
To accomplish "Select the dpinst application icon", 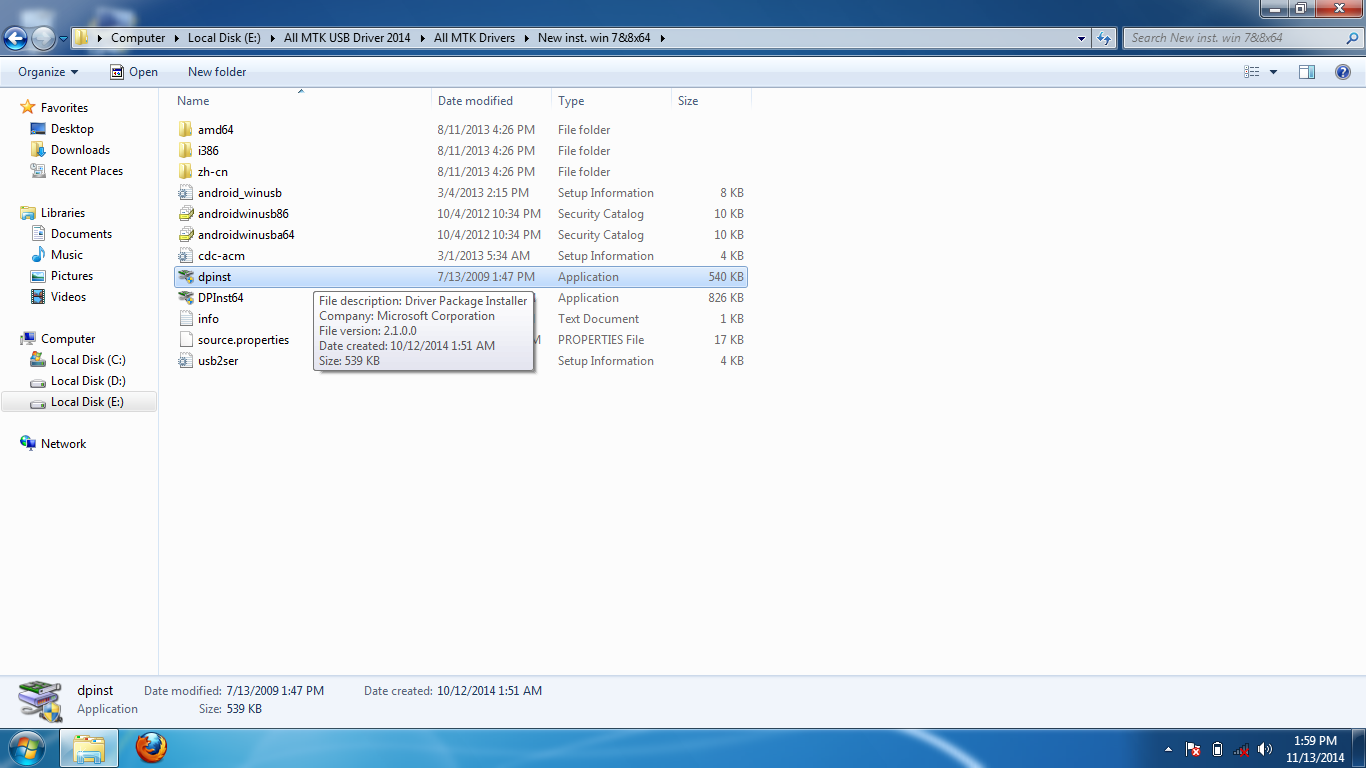I will coord(185,277).
